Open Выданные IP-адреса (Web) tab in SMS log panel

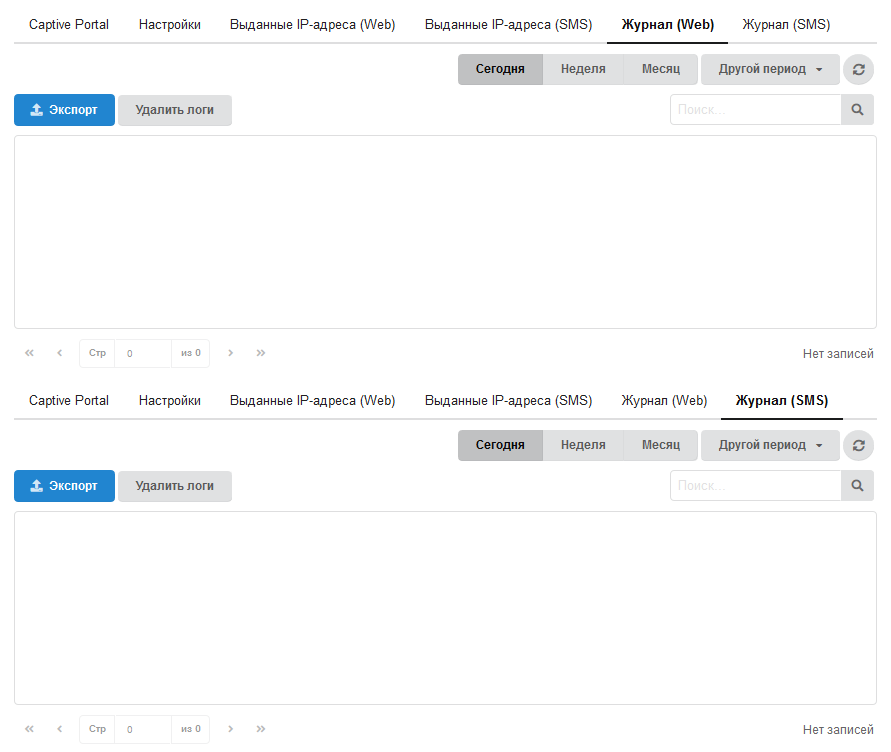pyautogui.click(x=313, y=400)
